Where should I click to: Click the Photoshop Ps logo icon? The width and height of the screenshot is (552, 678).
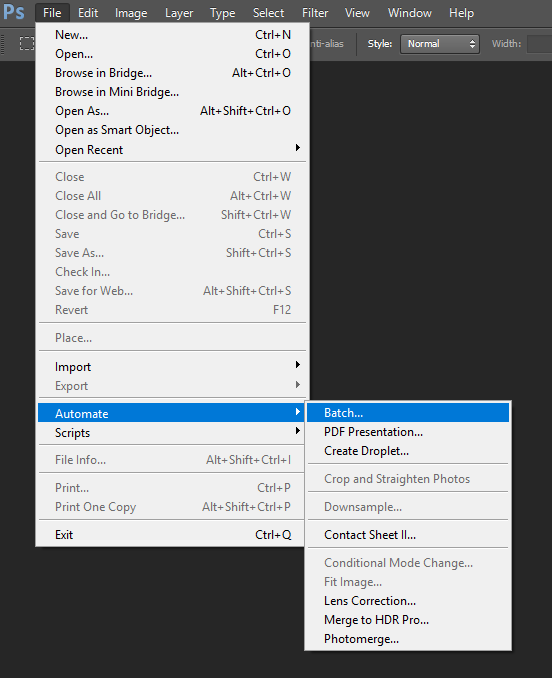pyautogui.click(x=13, y=12)
